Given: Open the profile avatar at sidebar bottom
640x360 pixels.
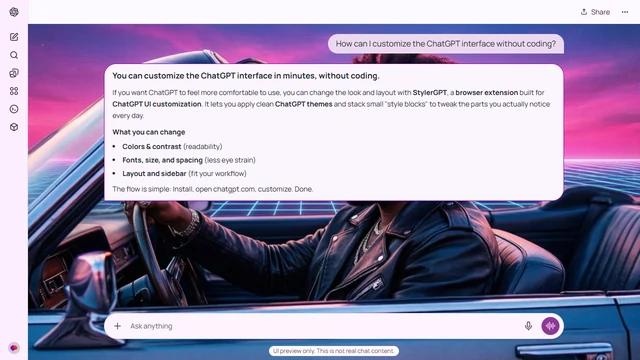Looking at the screenshot, I should [x=14, y=348].
